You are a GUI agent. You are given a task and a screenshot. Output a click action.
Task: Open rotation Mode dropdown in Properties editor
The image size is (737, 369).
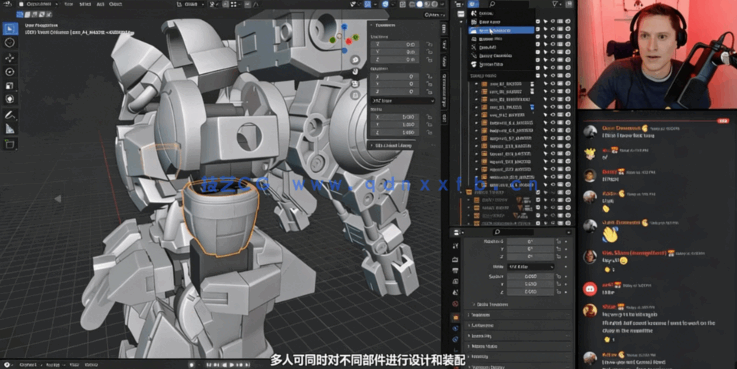point(530,267)
